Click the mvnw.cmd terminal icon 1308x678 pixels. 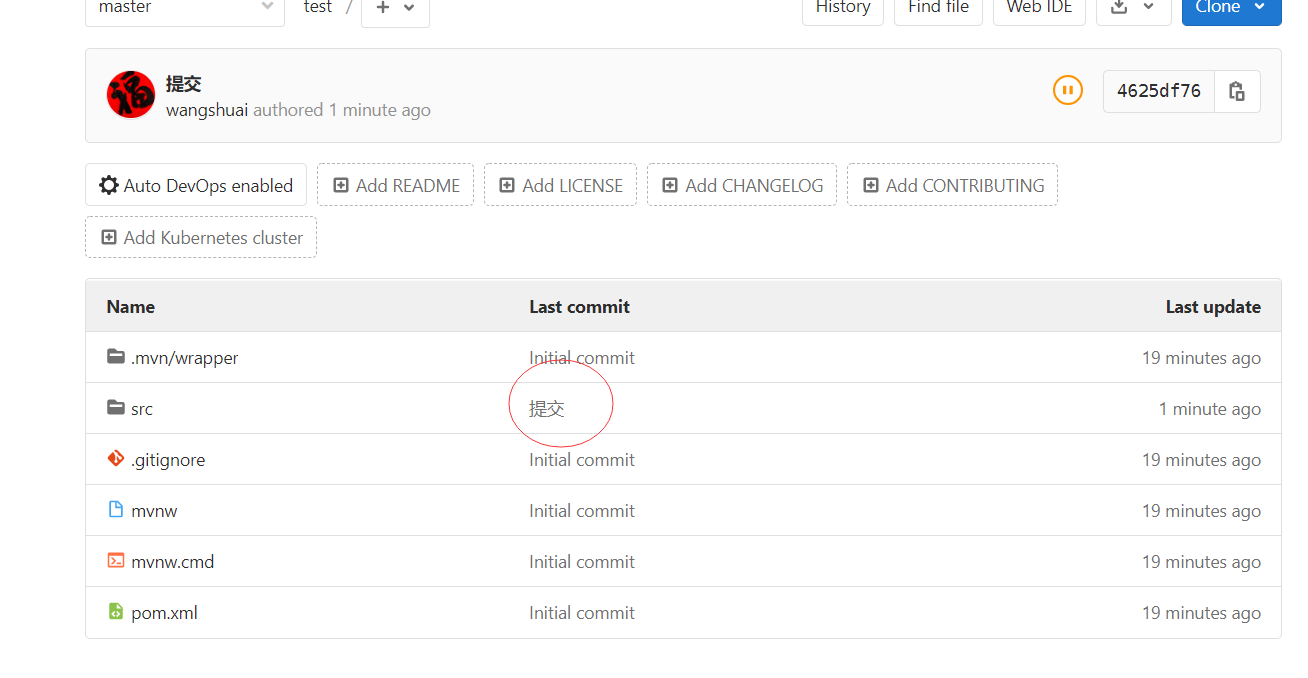pos(116,560)
